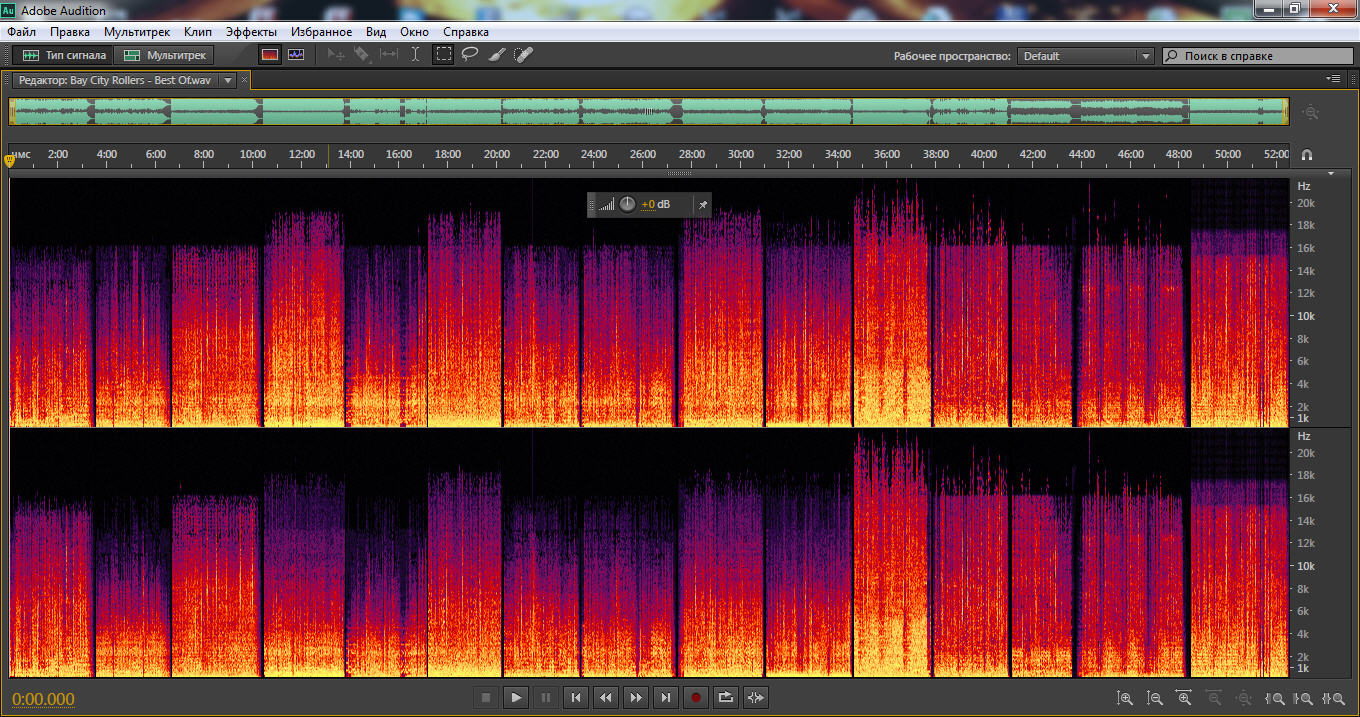Toggle spectral pitch display button
The image size is (1360, 717).
pos(296,55)
